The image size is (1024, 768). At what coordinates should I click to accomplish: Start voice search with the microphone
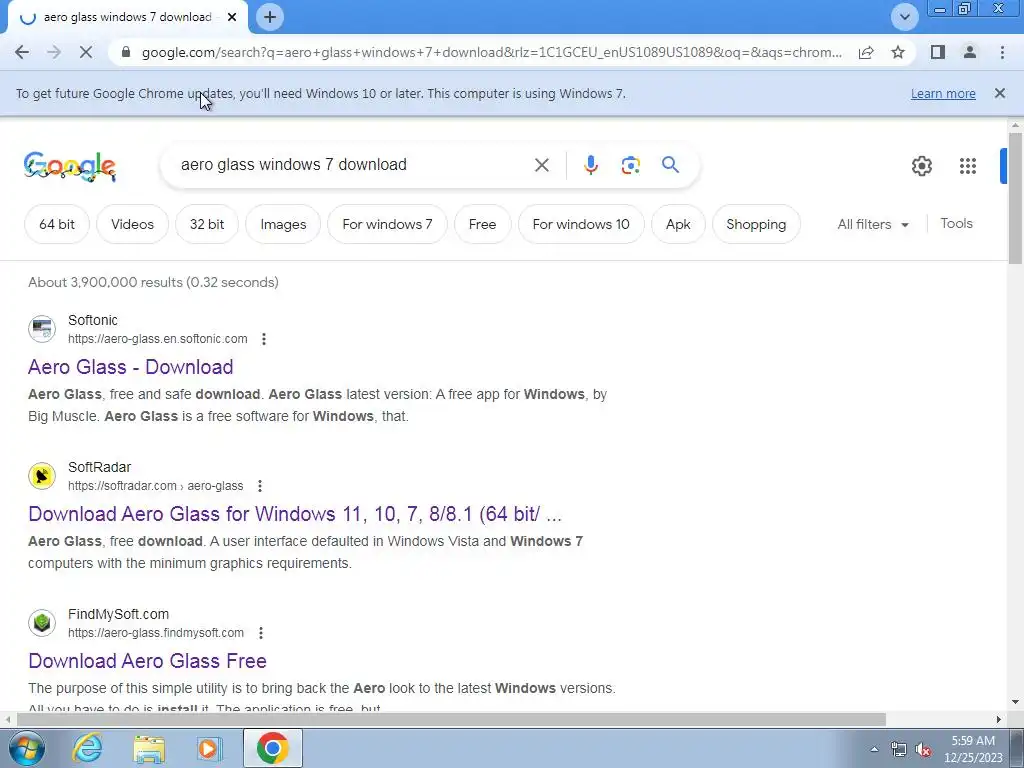[590, 165]
